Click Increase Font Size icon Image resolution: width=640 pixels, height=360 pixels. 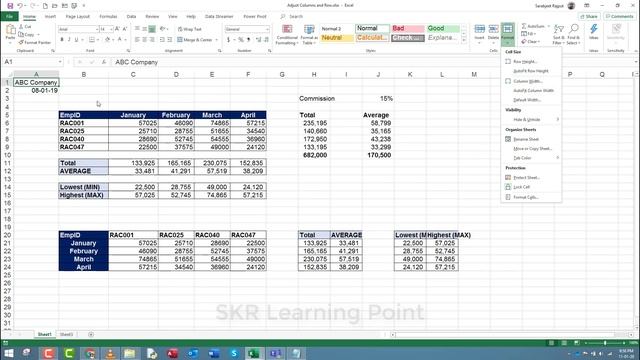[118, 29]
